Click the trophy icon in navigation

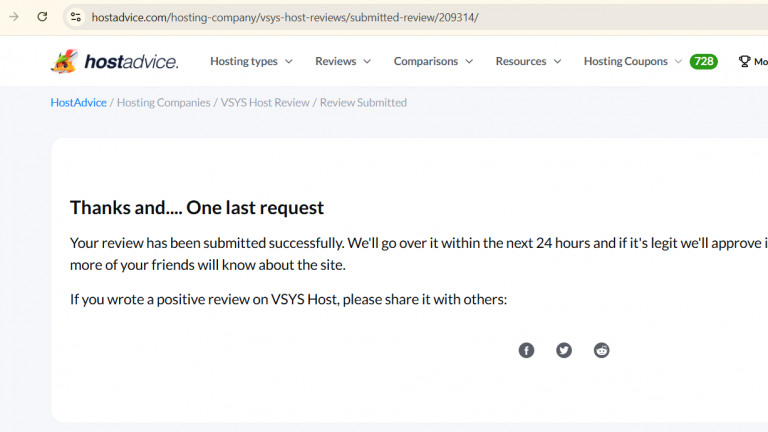tap(744, 61)
